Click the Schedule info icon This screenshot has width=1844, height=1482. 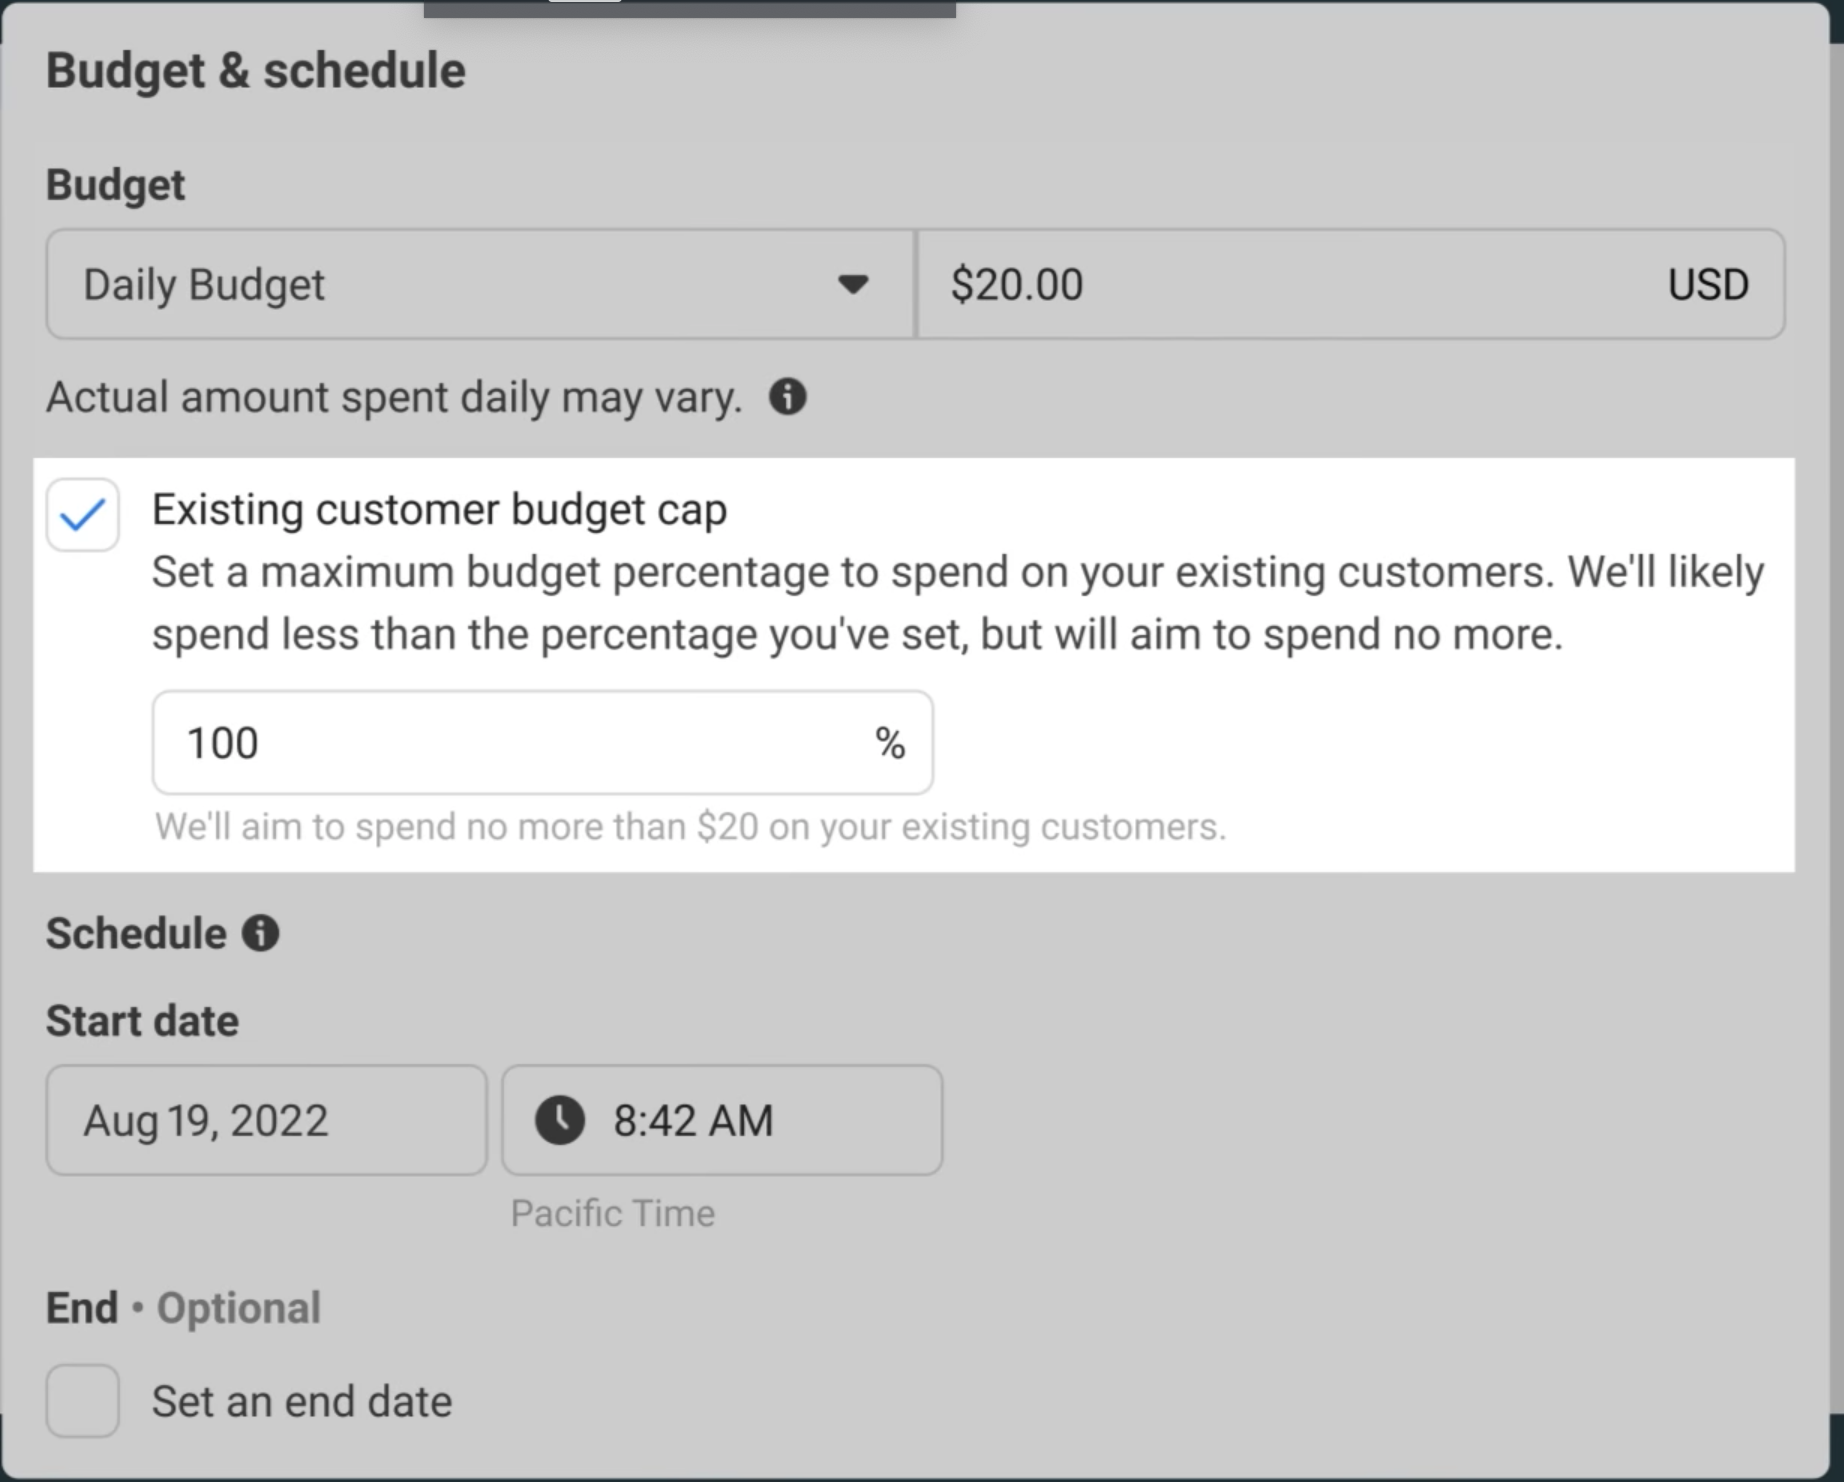(x=261, y=933)
